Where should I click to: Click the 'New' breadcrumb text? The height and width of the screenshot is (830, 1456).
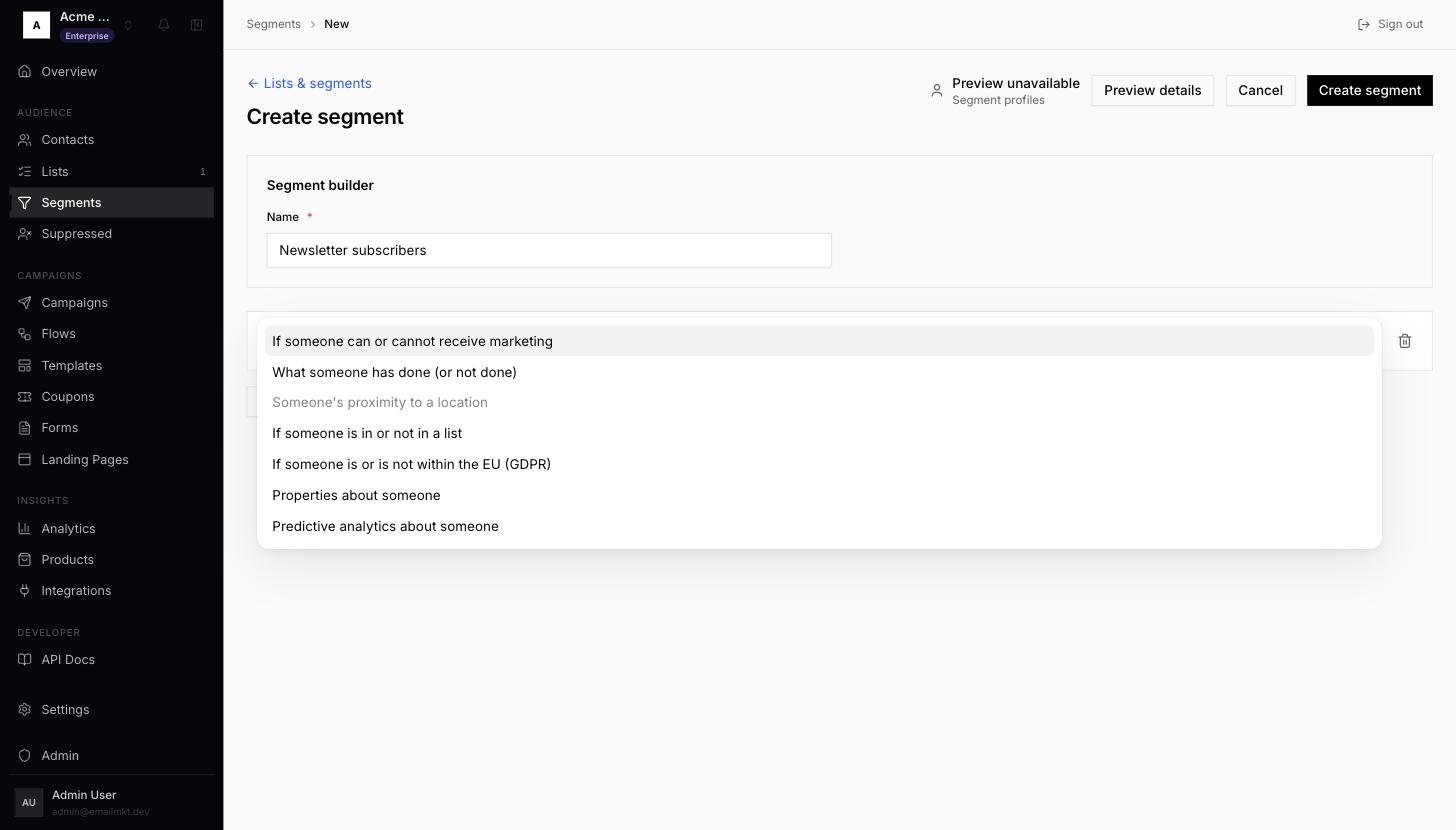pos(336,24)
